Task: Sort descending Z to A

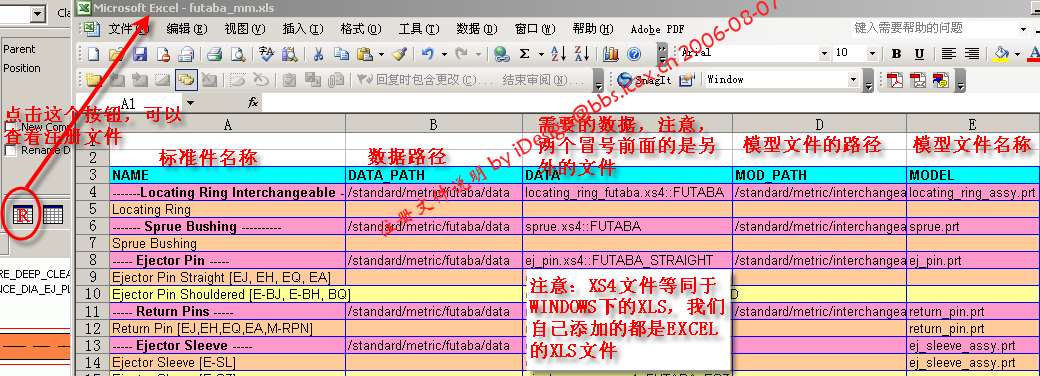Action: pyautogui.click(x=582, y=54)
